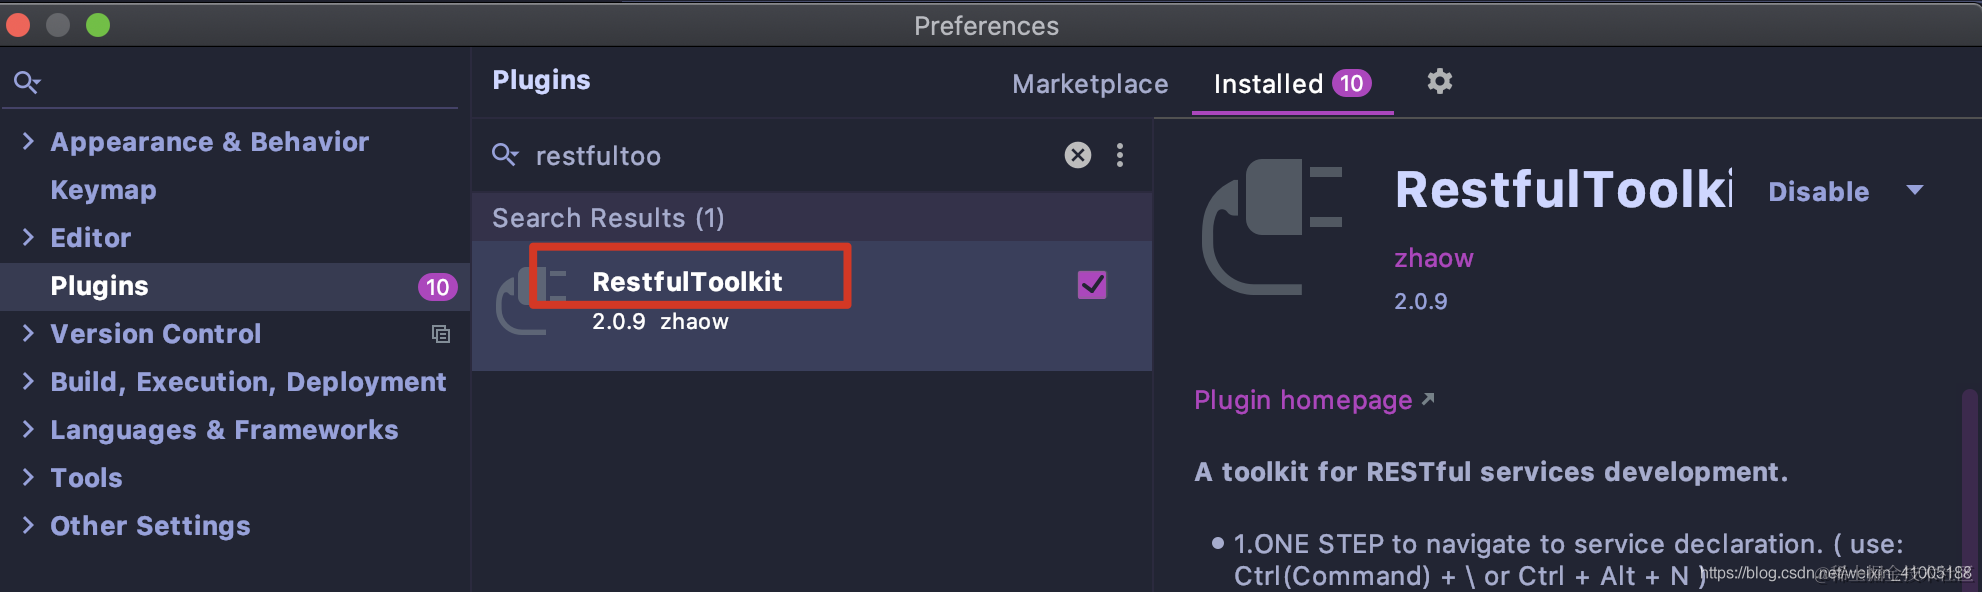Click the Preferences search magnifier icon

(27, 82)
